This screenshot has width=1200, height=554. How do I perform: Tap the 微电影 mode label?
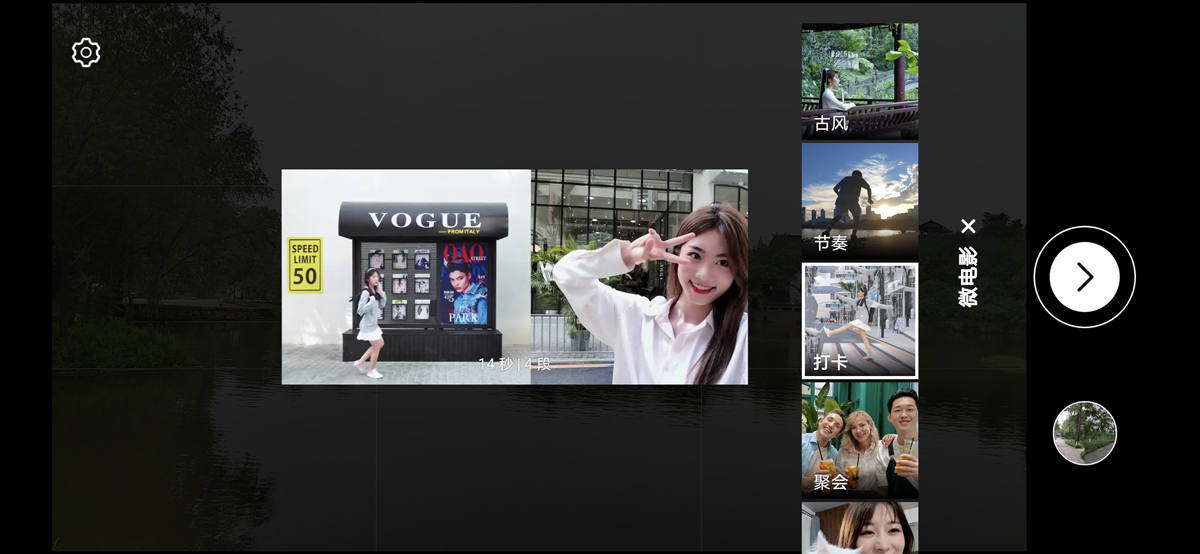coord(968,277)
